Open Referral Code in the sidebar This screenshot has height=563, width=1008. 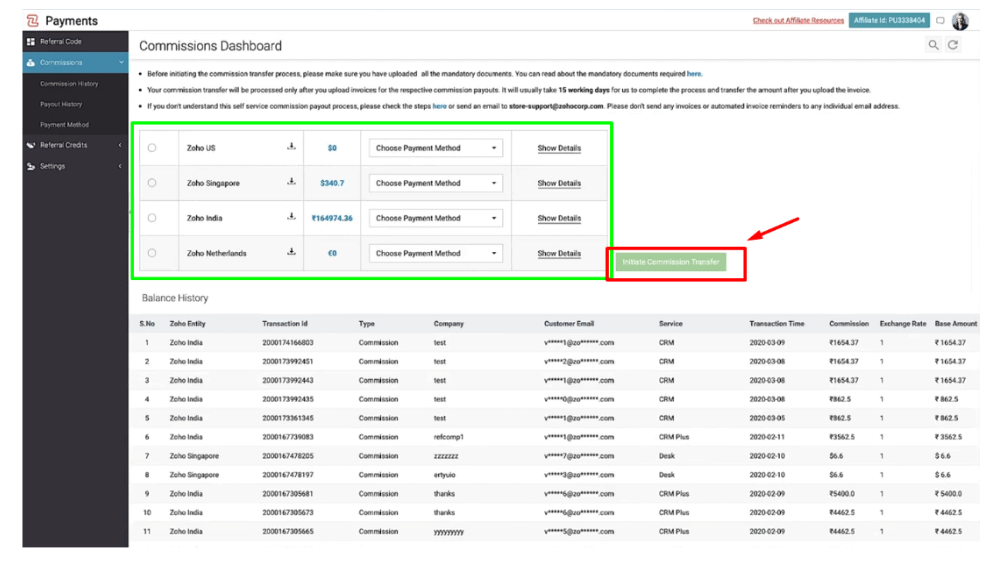[60, 42]
